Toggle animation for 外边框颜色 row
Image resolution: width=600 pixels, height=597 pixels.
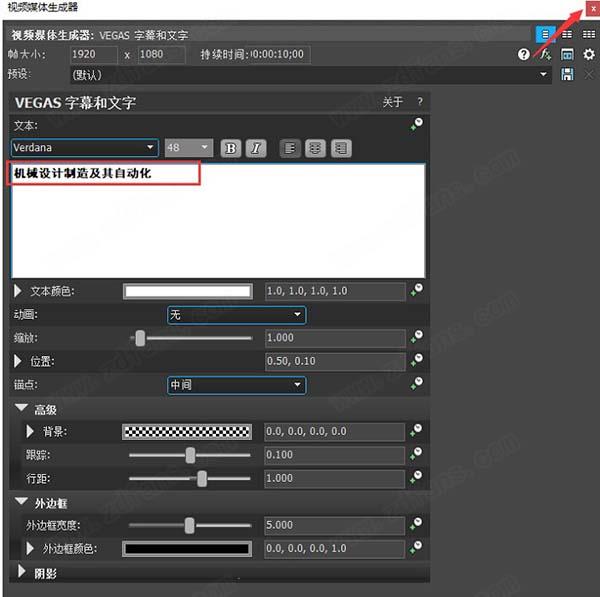tap(416, 548)
